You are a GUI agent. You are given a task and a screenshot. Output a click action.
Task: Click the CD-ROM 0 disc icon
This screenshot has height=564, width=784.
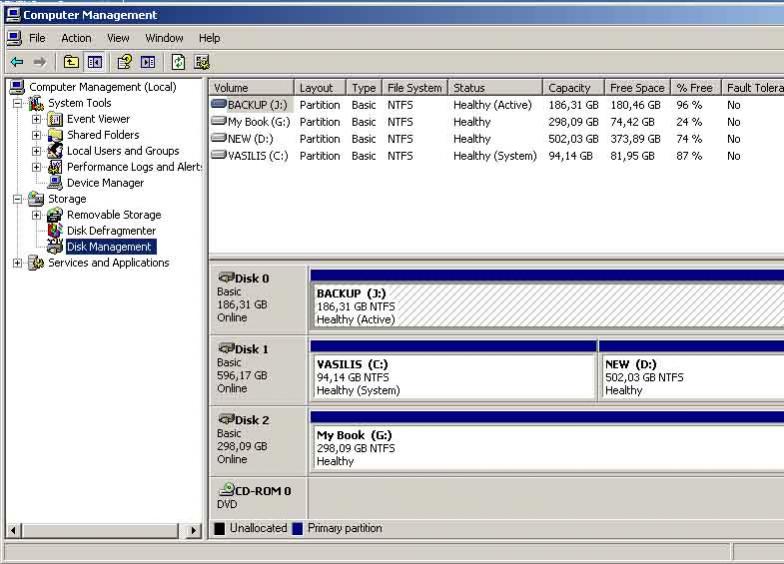[x=227, y=488]
